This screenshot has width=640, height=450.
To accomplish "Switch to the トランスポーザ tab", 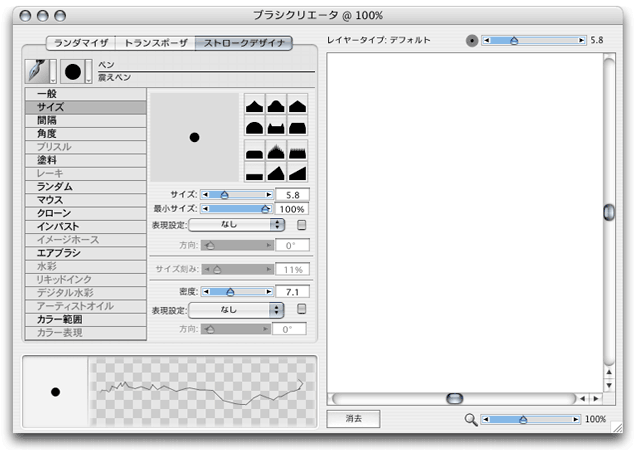I will click(154, 43).
